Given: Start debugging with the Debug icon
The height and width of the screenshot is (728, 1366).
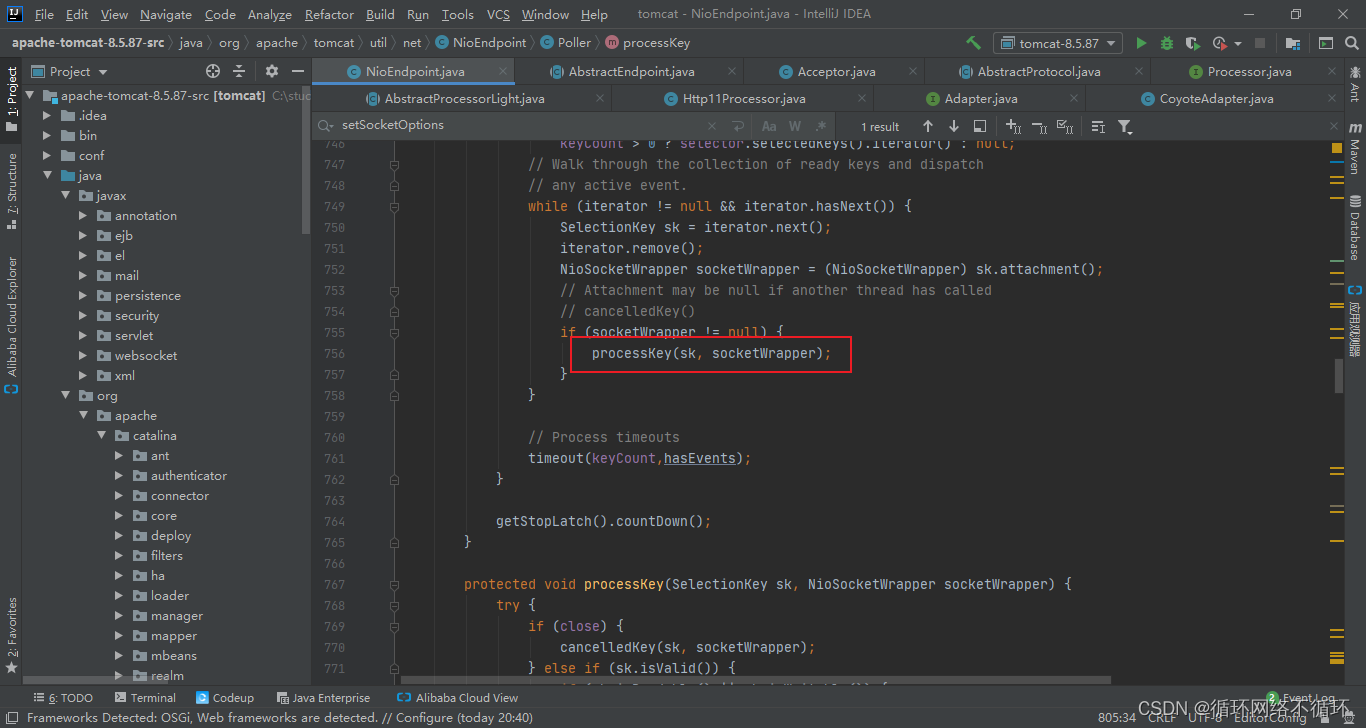Looking at the screenshot, I should coord(1166,44).
